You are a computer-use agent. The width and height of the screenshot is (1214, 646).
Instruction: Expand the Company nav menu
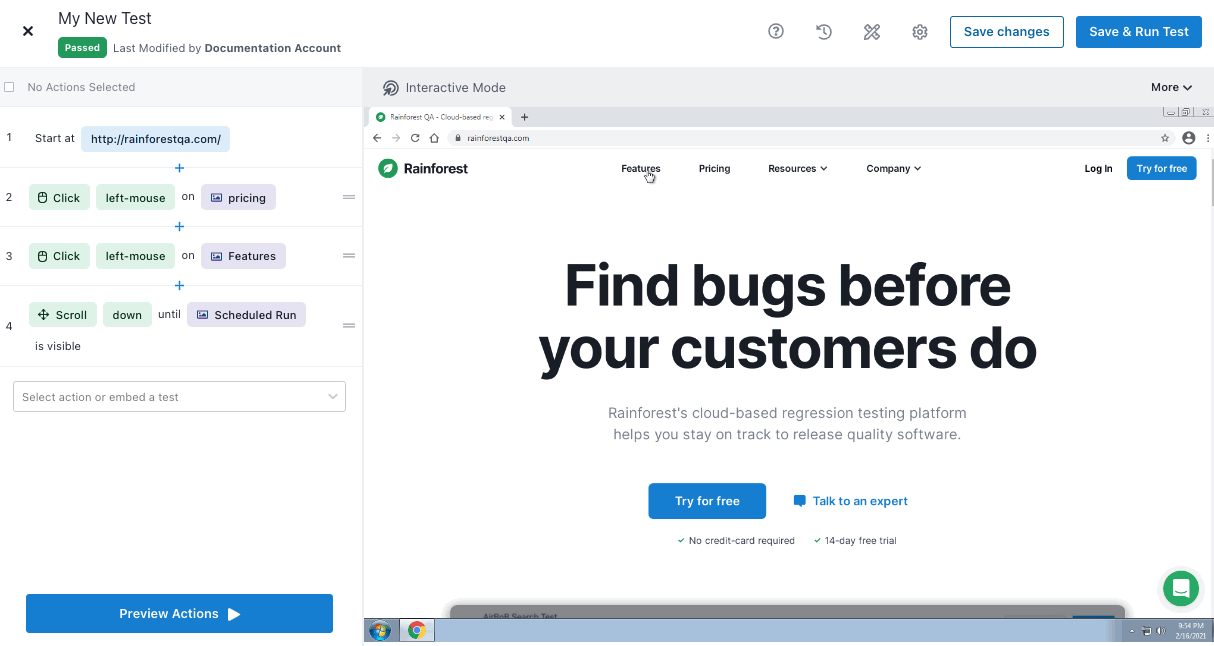pyautogui.click(x=894, y=169)
